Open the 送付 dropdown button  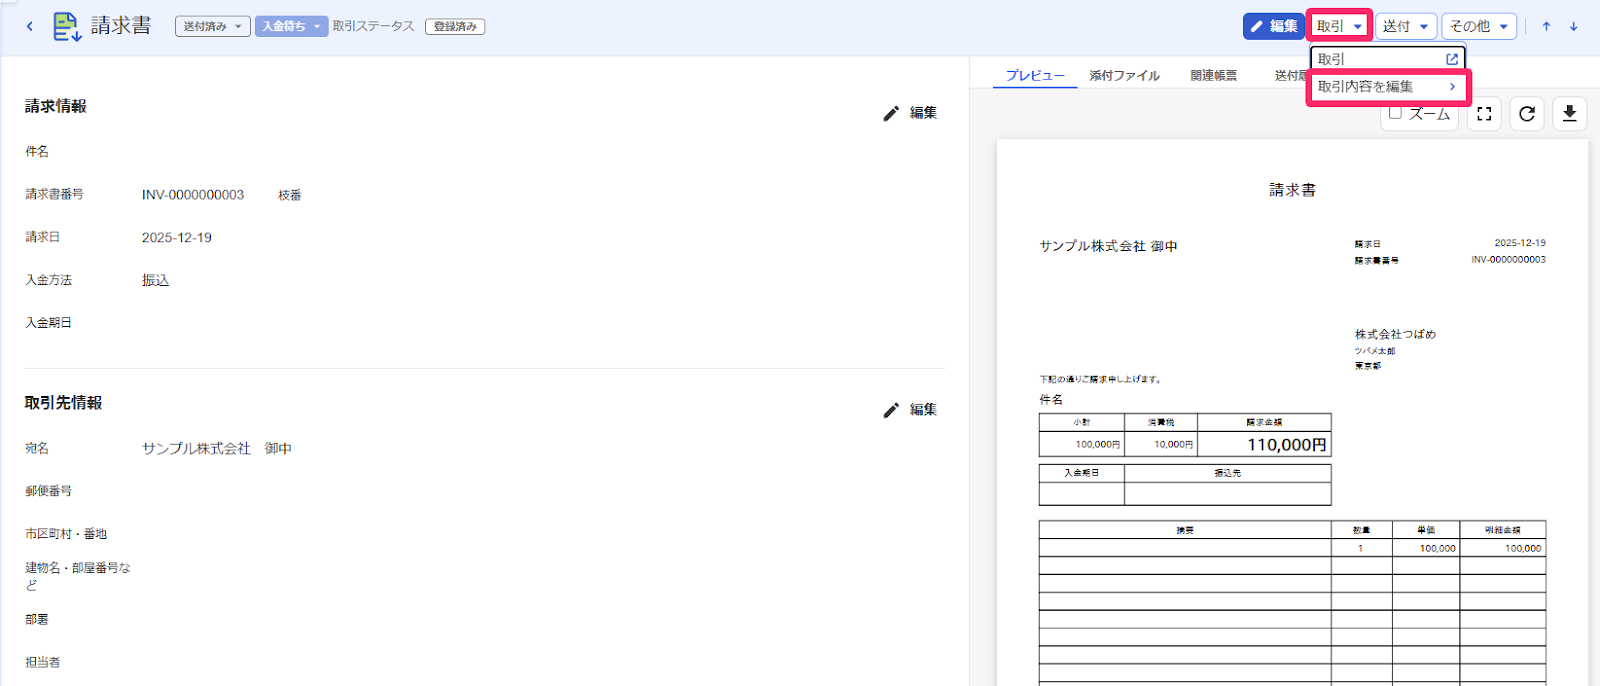(1406, 26)
